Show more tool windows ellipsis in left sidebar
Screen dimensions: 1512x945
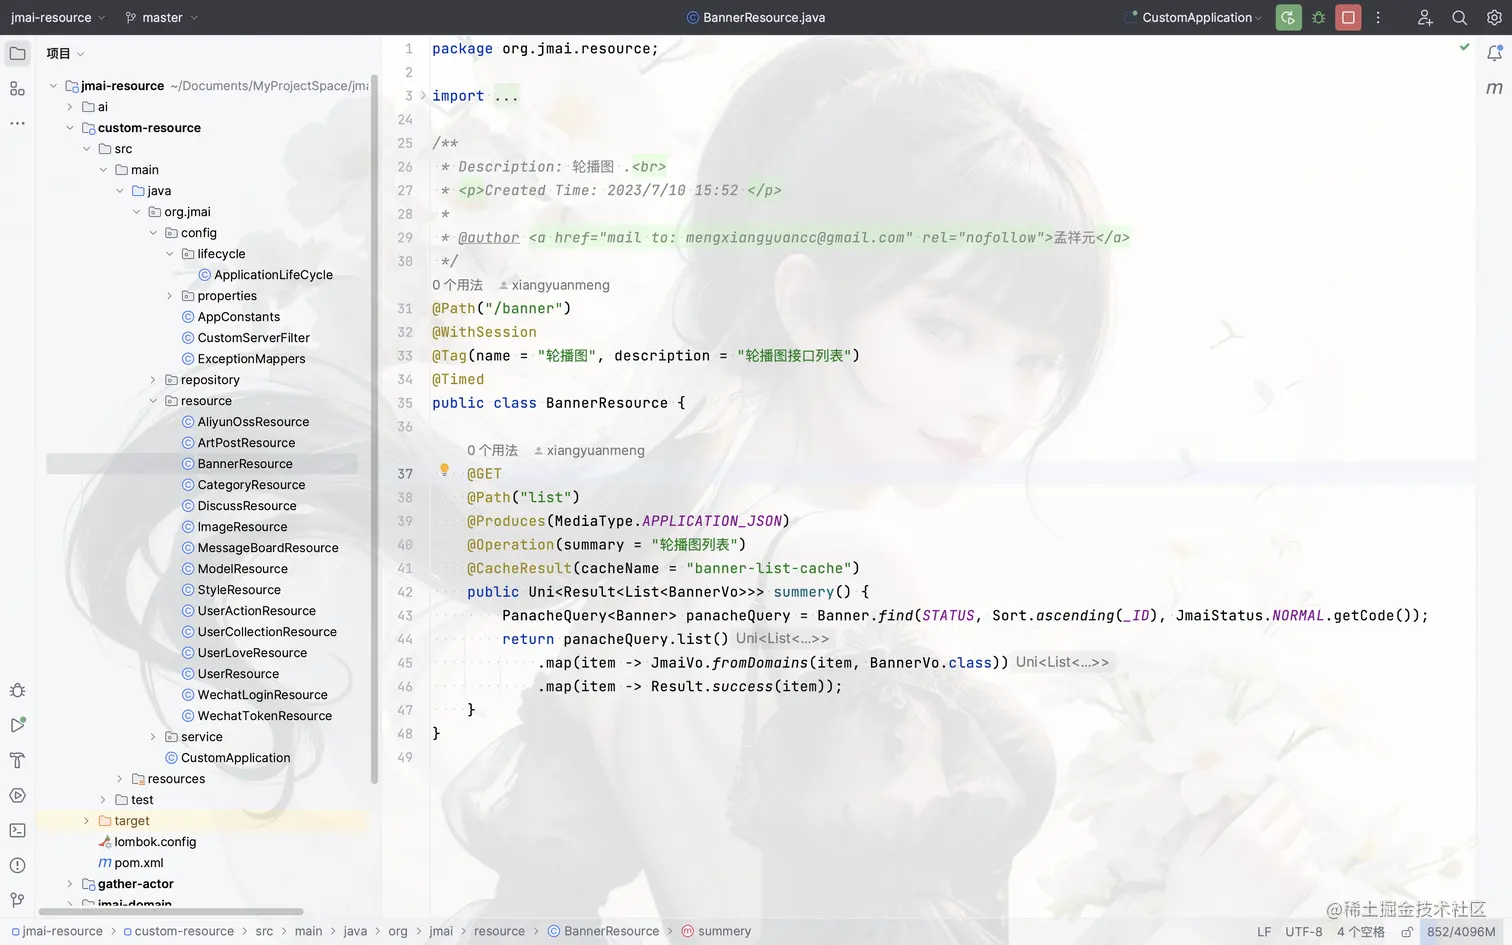[x=17, y=124]
